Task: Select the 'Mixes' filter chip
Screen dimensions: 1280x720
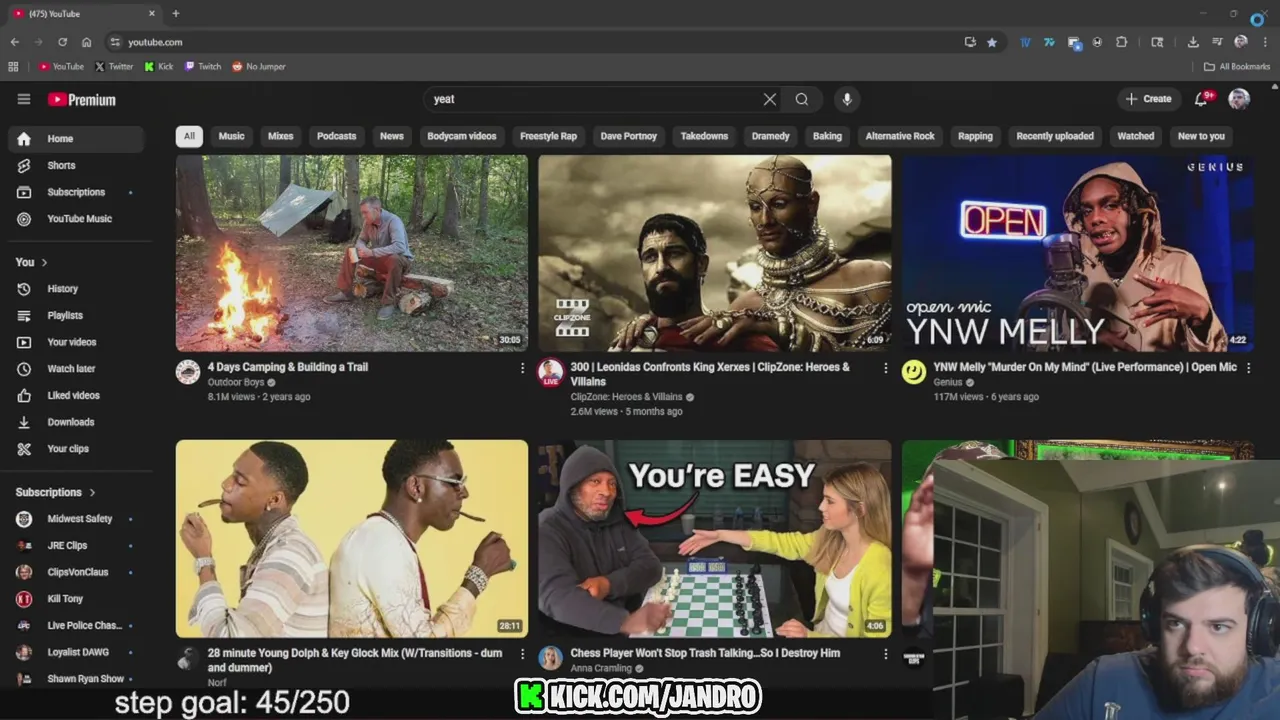Action: pyautogui.click(x=281, y=136)
